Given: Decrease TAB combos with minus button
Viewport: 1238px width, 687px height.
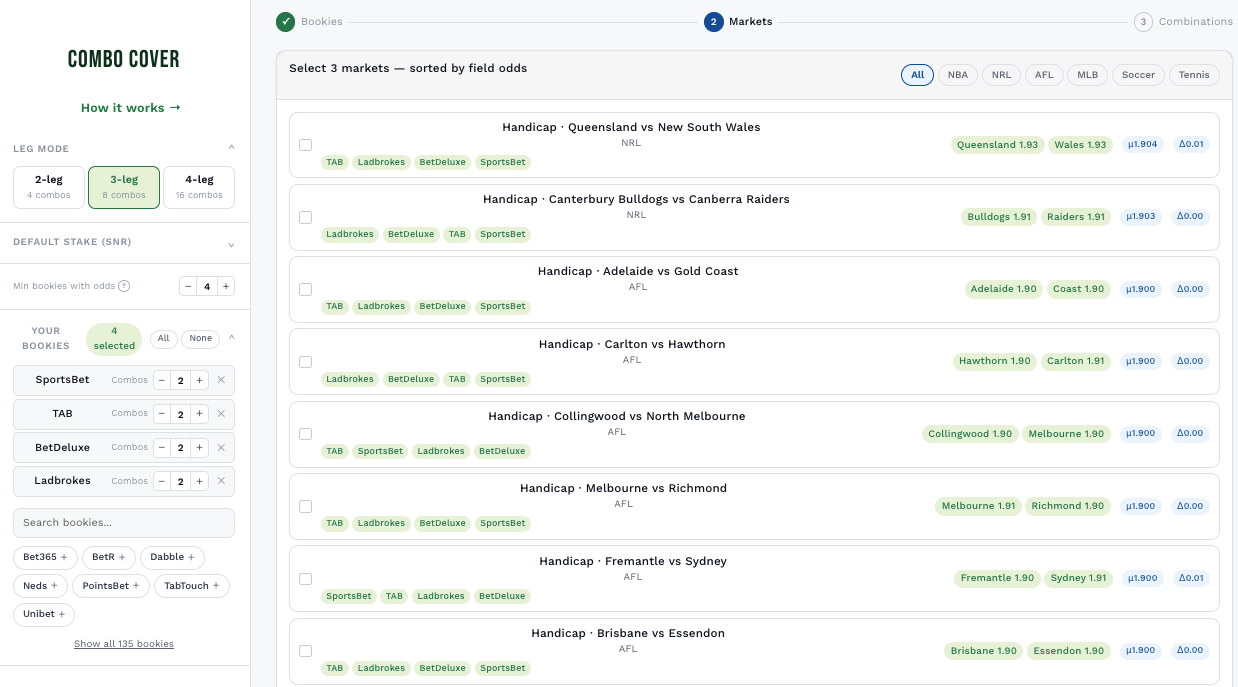Looking at the screenshot, I should (x=162, y=414).
